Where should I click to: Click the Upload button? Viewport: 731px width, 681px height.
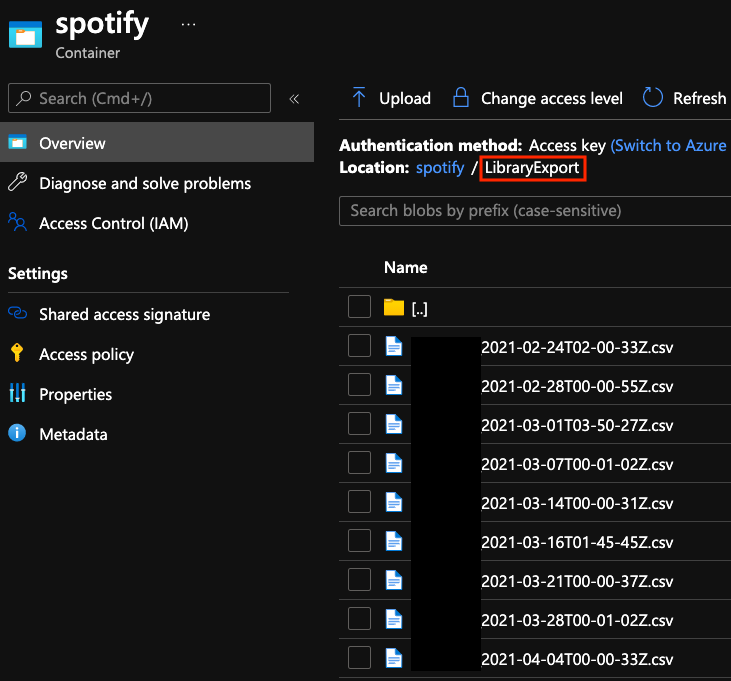(391, 98)
